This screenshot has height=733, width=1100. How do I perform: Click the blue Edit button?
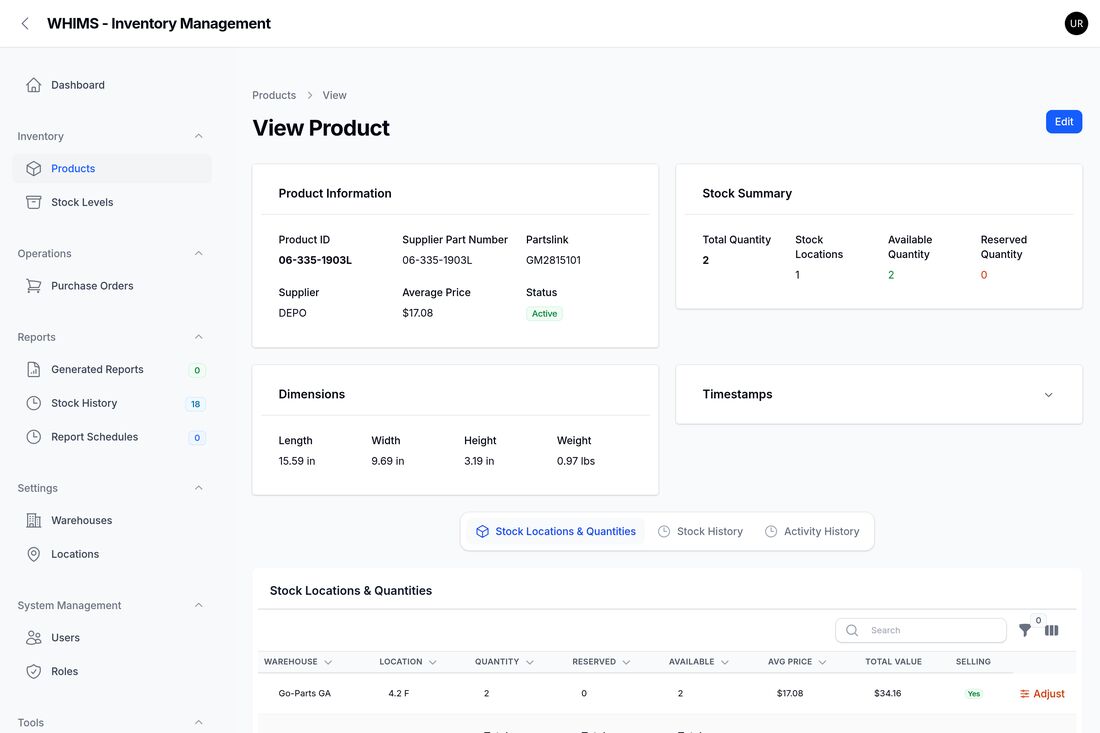[x=1064, y=121]
